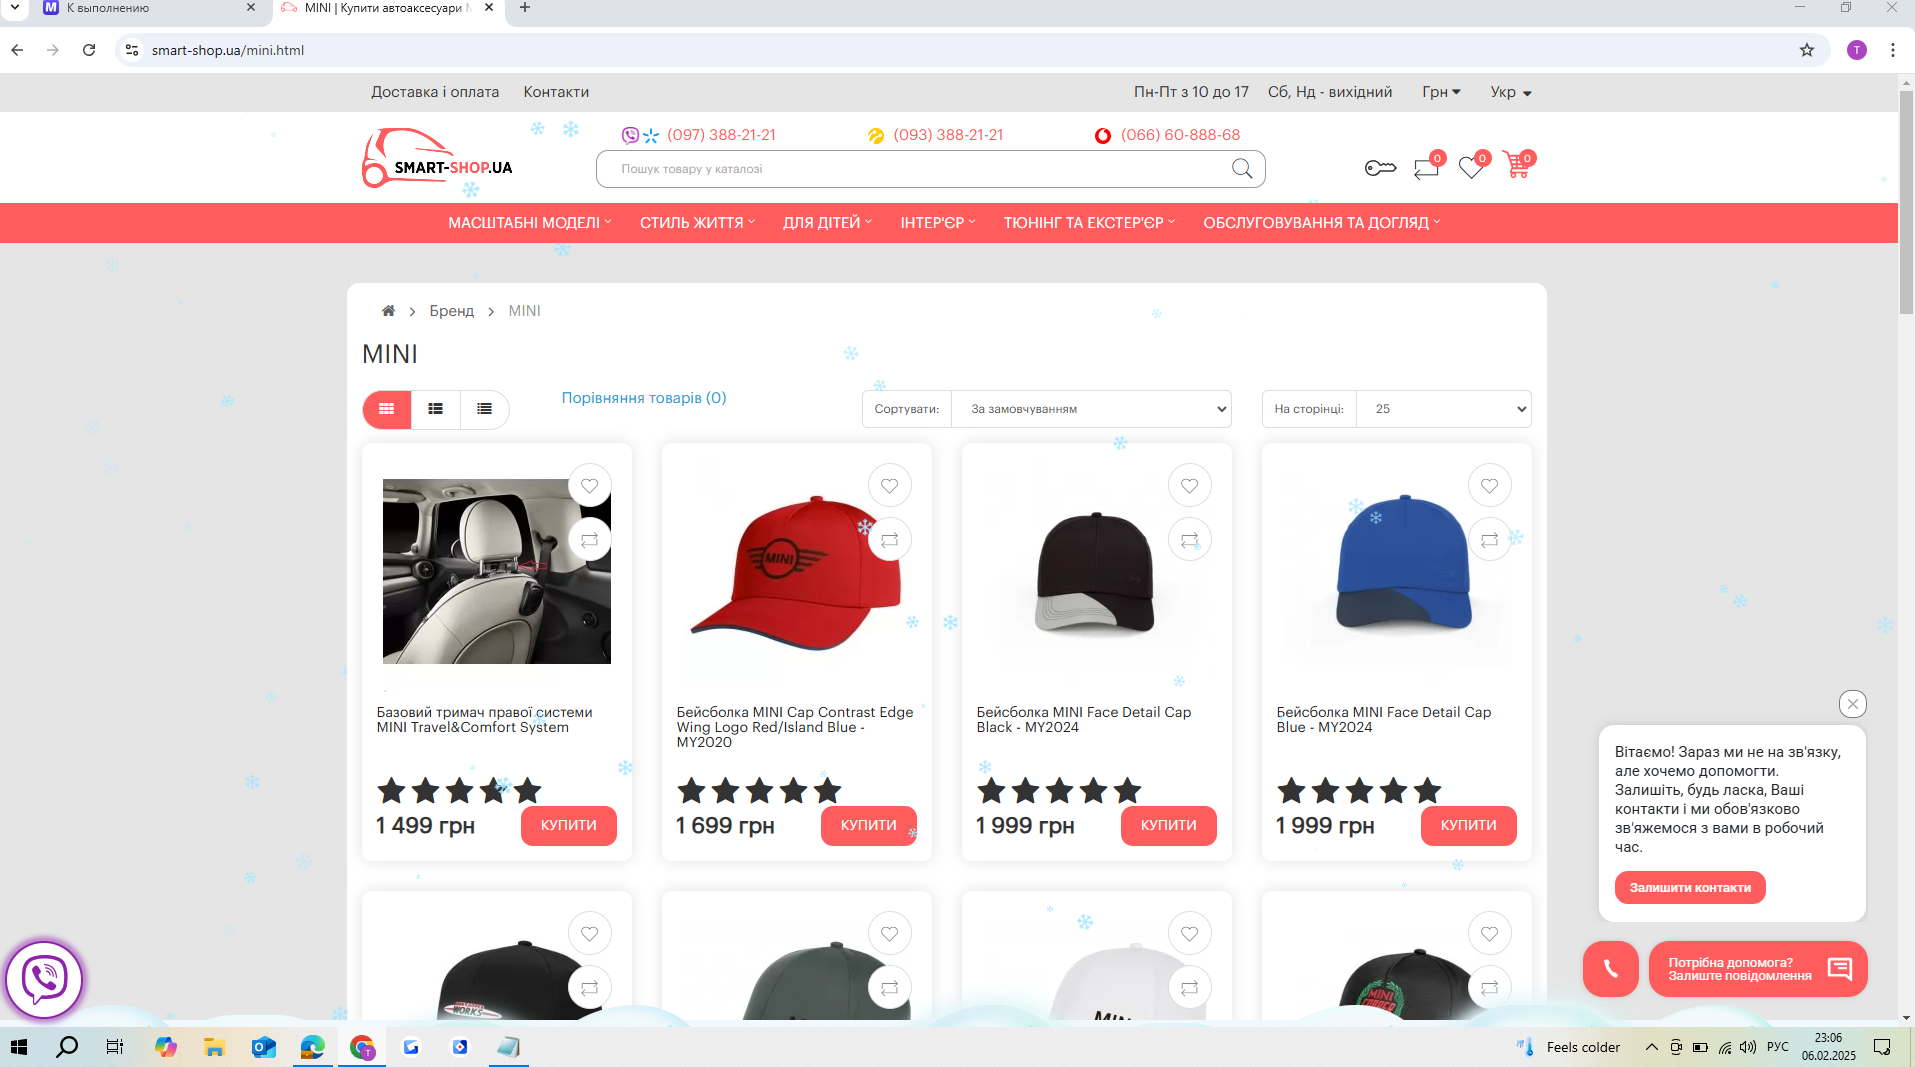View site information icon in address bar

tap(132, 50)
